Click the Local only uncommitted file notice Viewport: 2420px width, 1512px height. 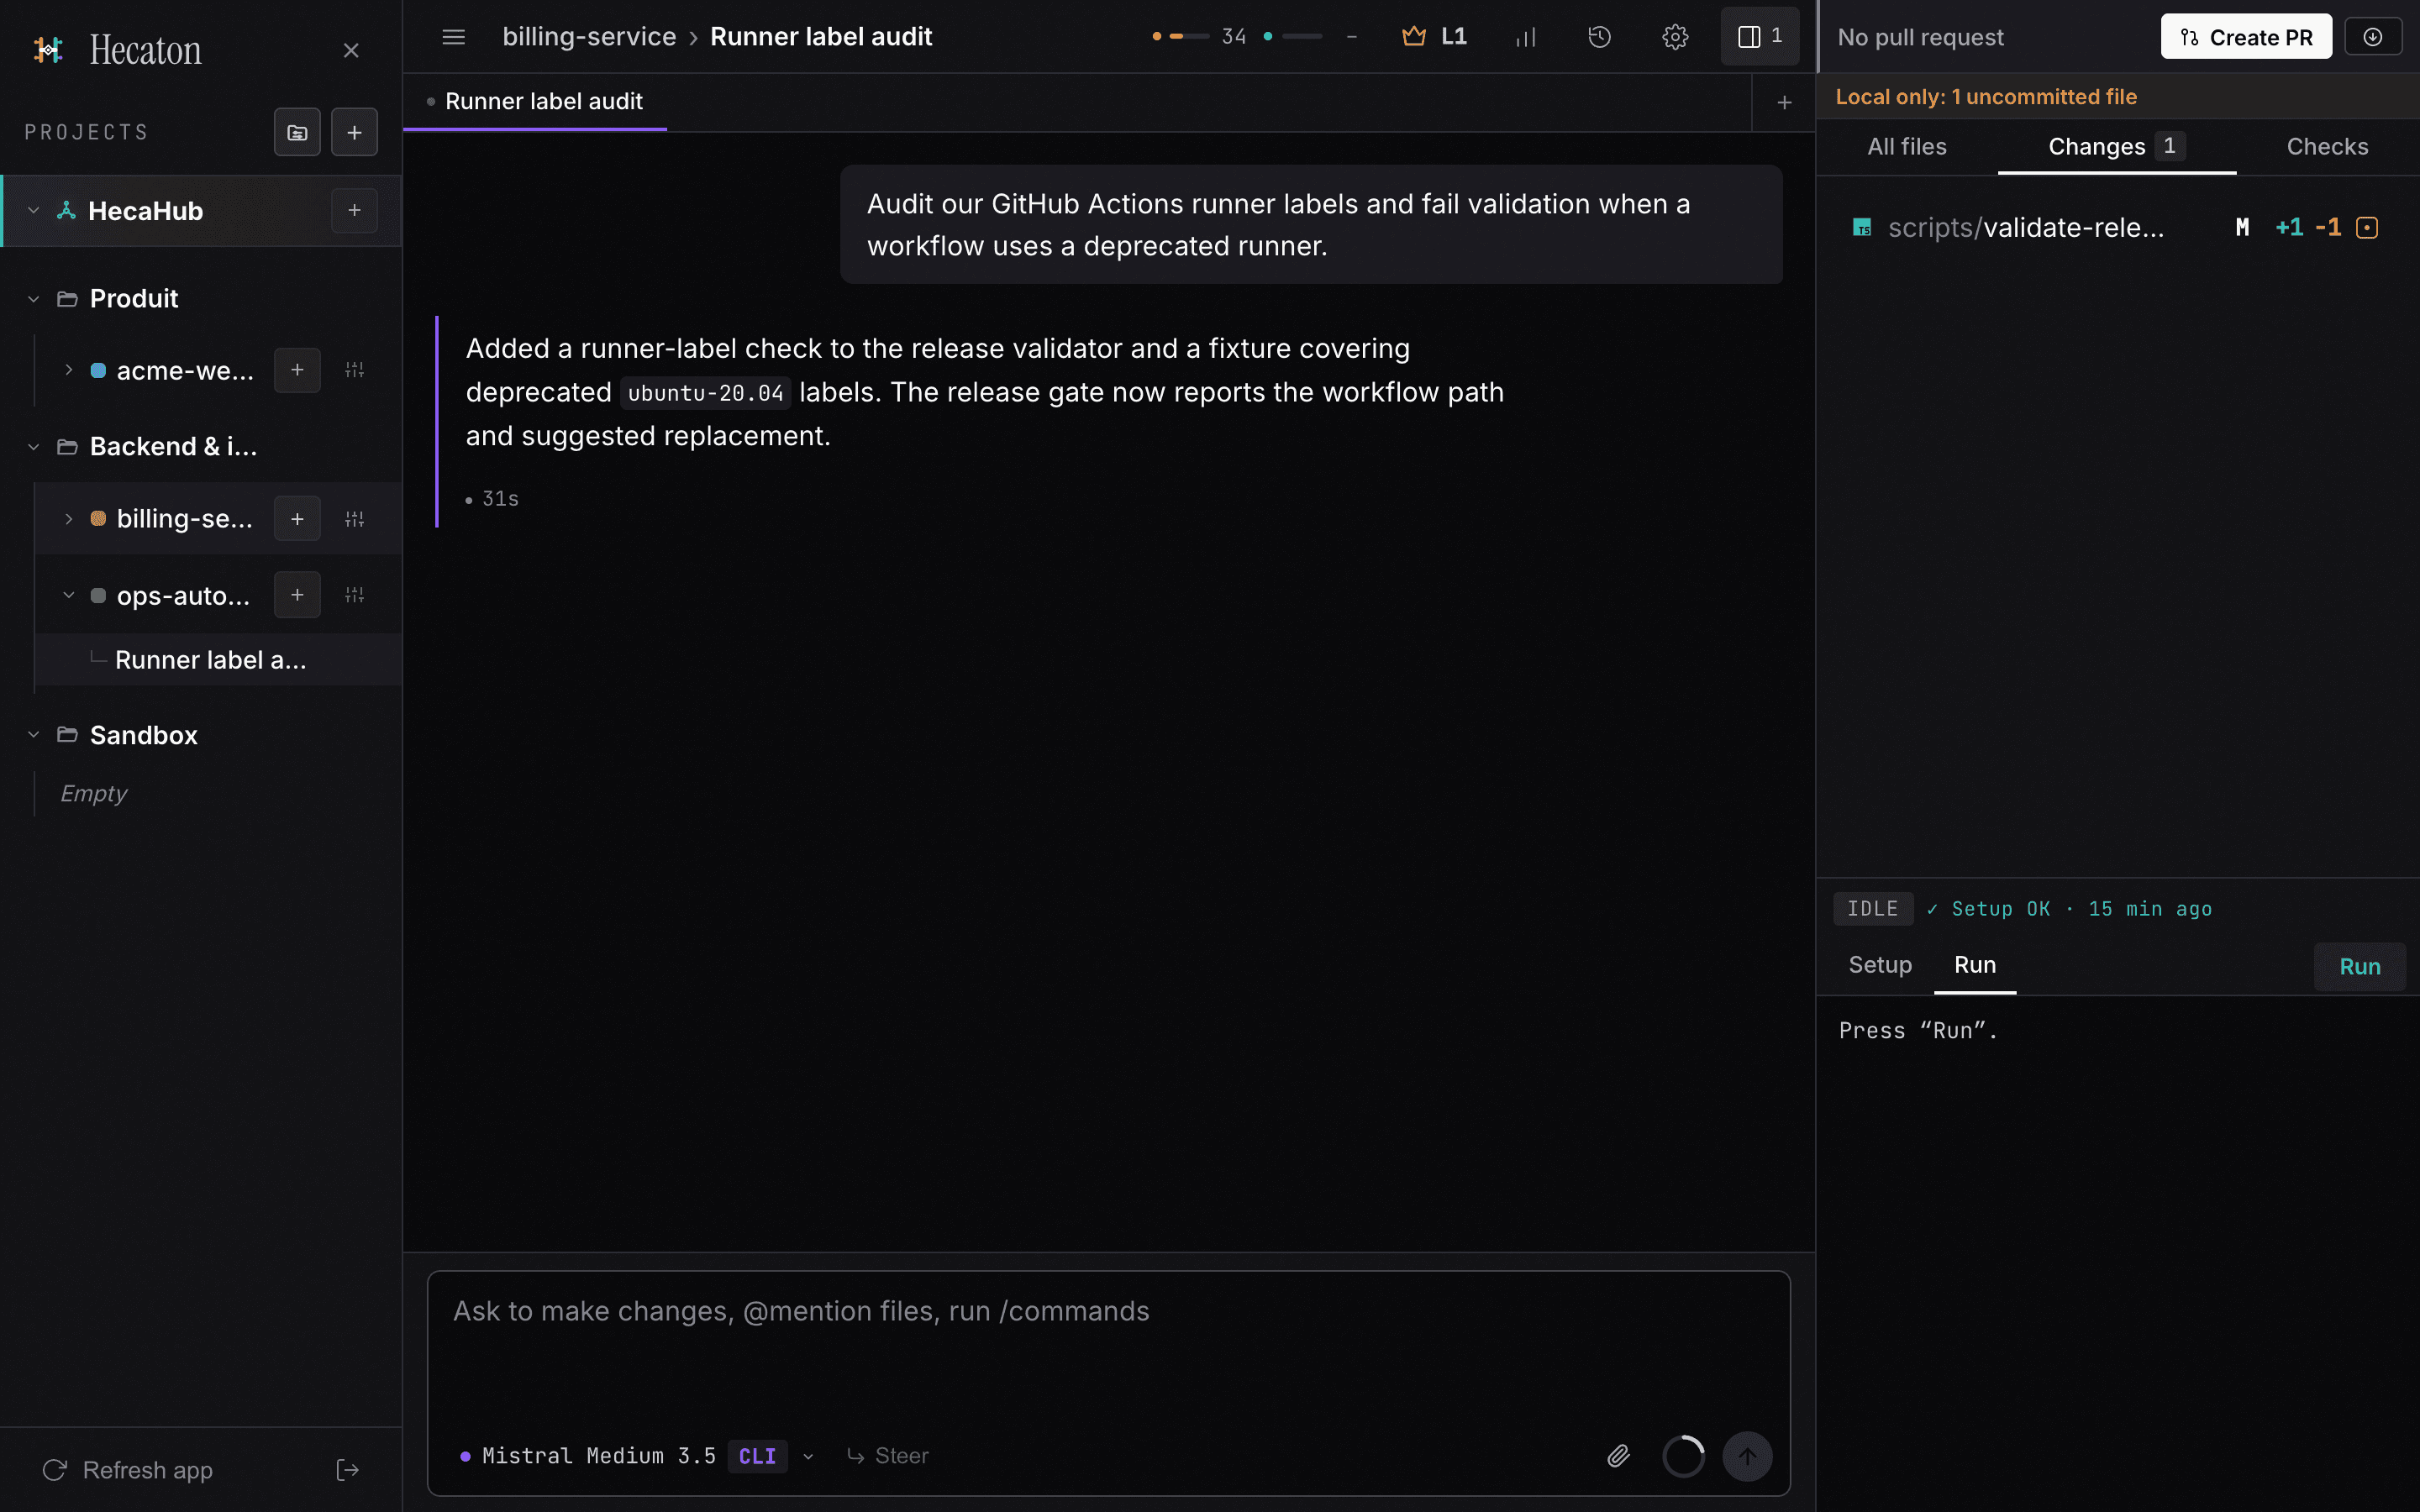point(1986,97)
